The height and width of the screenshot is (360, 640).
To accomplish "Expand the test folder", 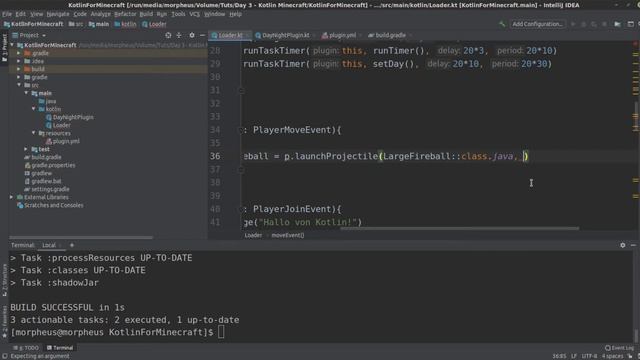I will pos(27,149).
